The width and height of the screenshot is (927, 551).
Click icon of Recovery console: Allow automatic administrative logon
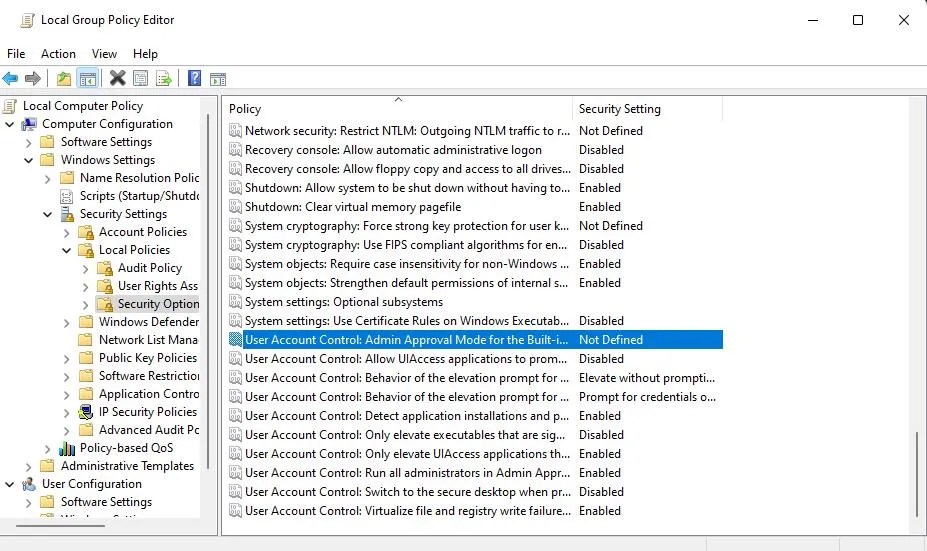pyautogui.click(x=235, y=150)
